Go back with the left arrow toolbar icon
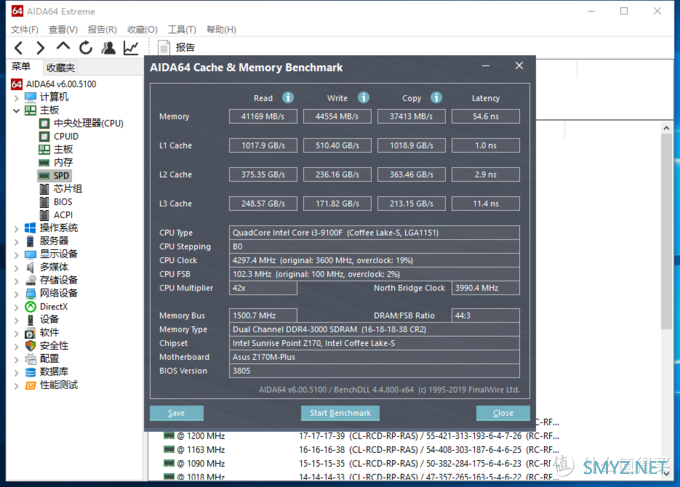 click(x=19, y=48)
